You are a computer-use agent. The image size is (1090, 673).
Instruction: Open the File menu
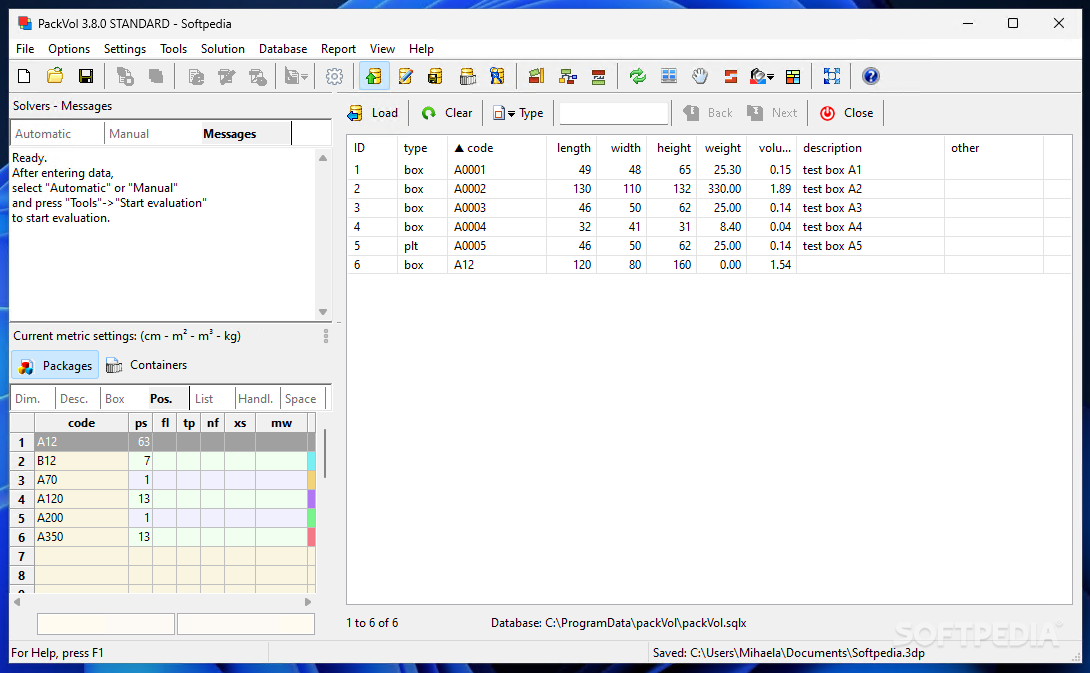point(25,49)
